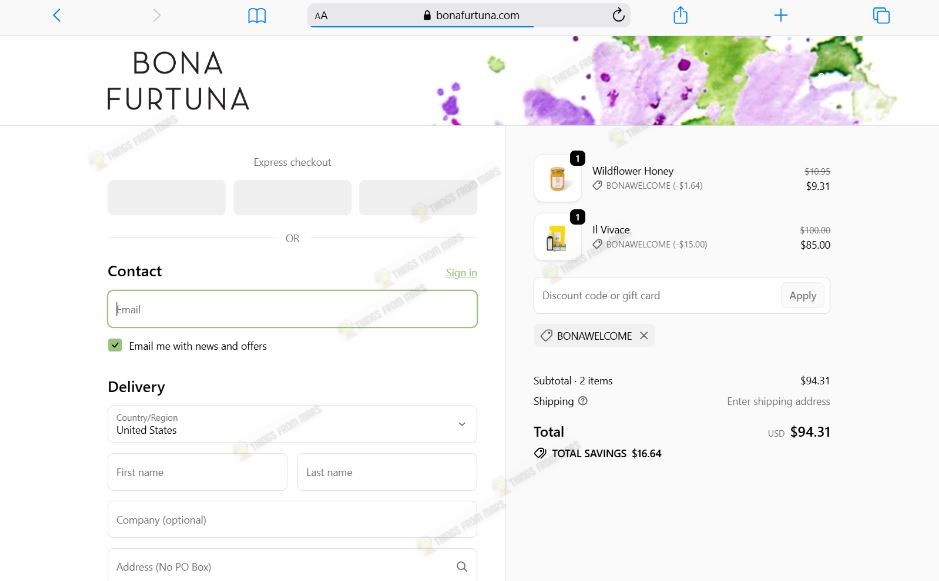Click the Il Vivace product name

[x=611, y=229]
